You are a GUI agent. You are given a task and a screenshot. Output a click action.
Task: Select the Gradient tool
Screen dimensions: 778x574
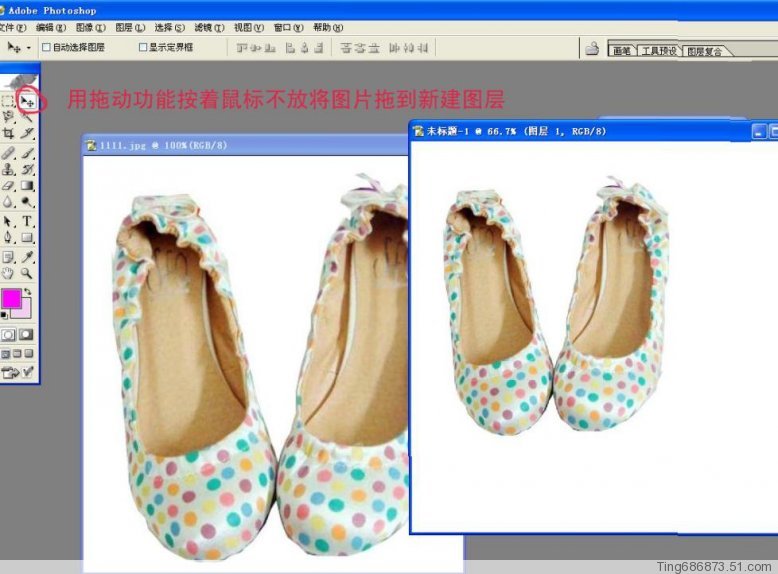27,186
